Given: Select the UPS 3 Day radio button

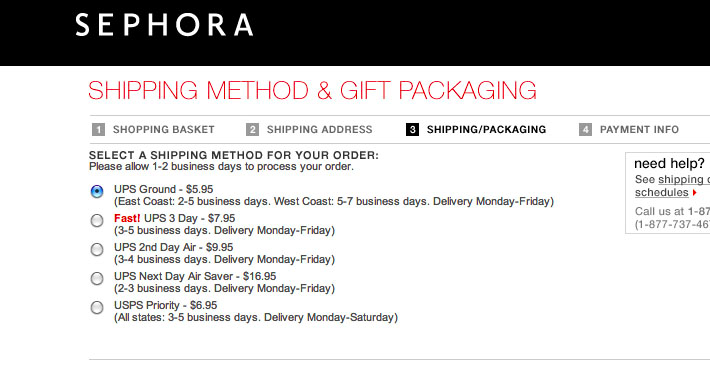Looking at the screenshot, I should [x=97, y=220].
